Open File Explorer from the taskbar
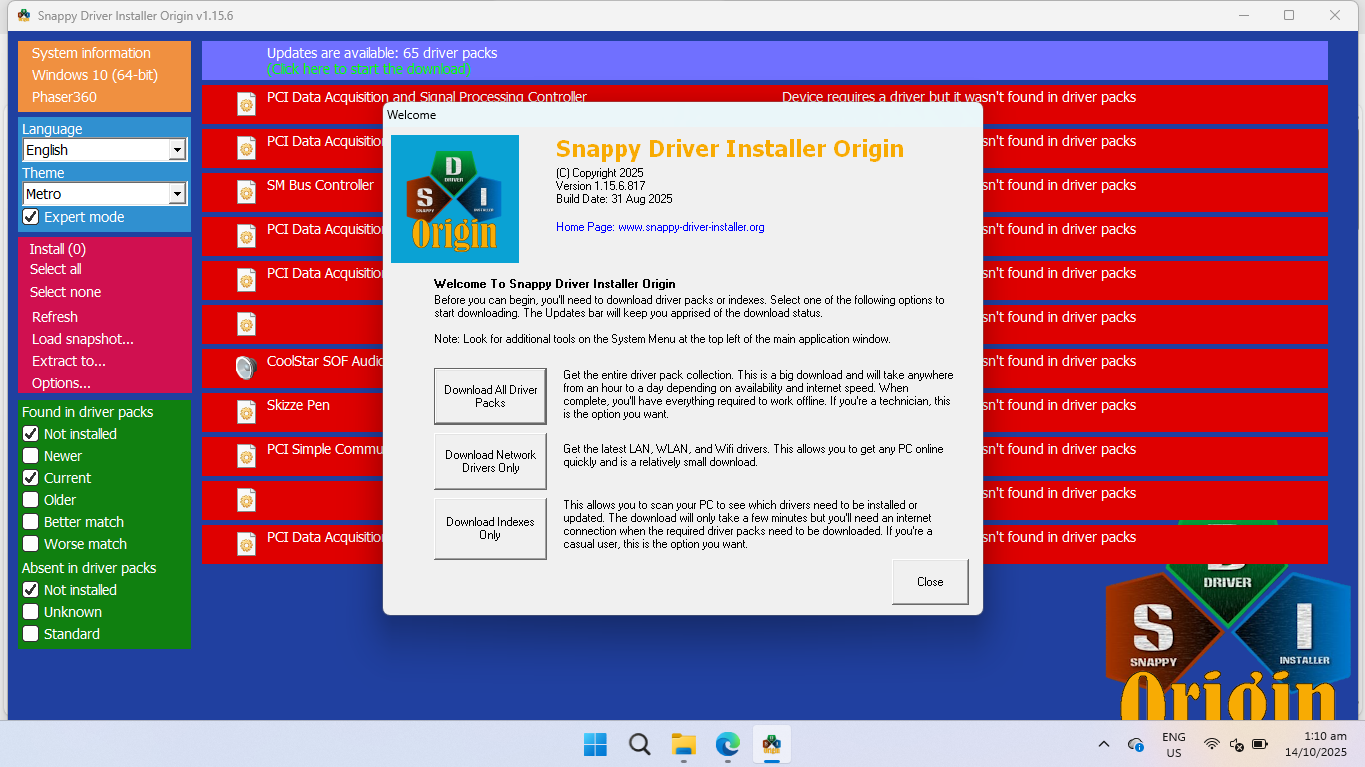This screenshot has width=1365, height=767. 683,744
